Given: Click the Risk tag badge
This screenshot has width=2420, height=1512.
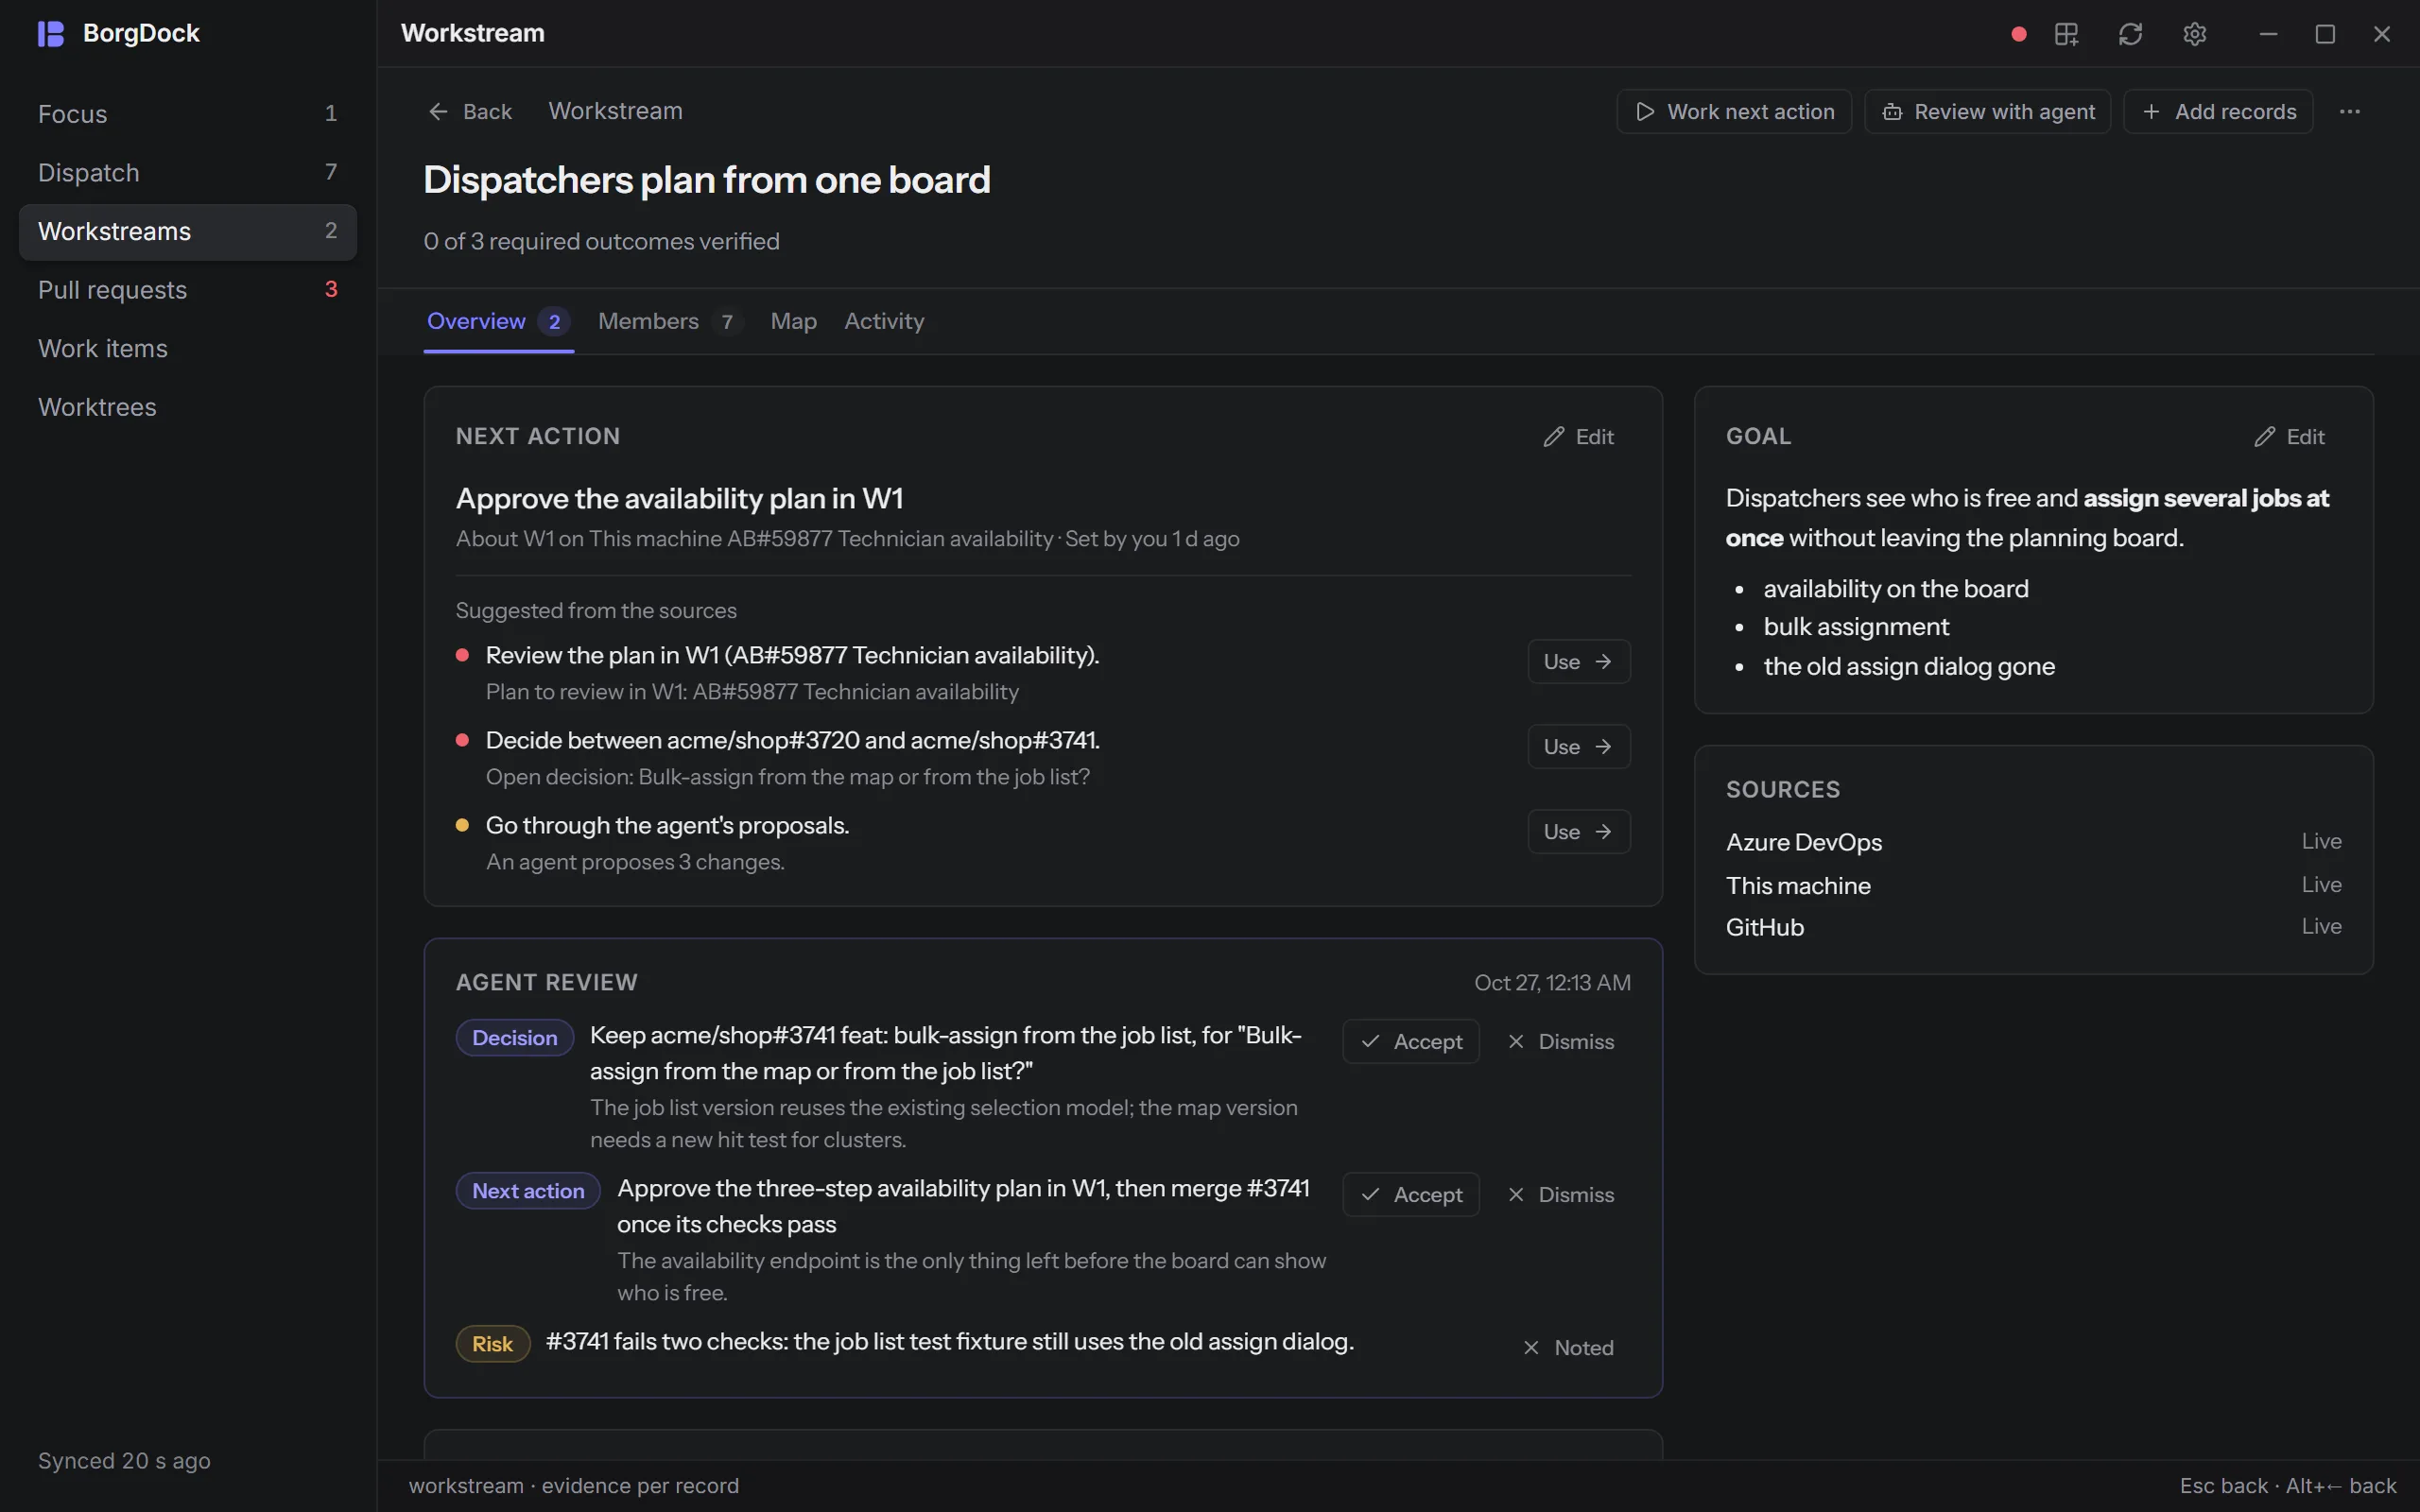Looking at the screenshot, I should pos(492,1344).
